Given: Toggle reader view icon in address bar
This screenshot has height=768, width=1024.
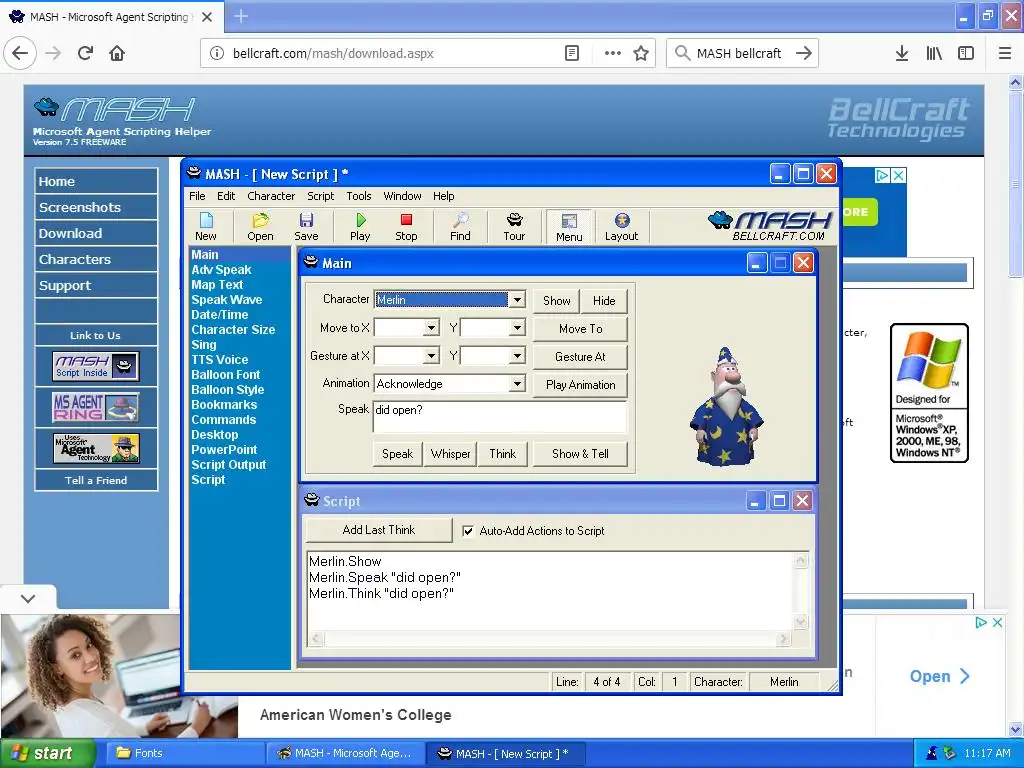Looking at the screenshot, I should pos(571,53).
